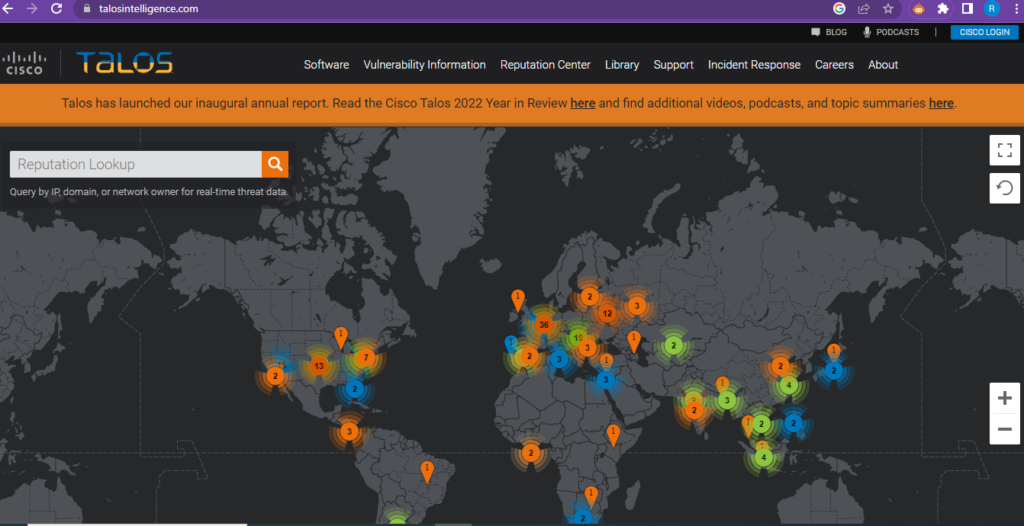
Task: Open the Reputation Center menu
Action: 545,65
